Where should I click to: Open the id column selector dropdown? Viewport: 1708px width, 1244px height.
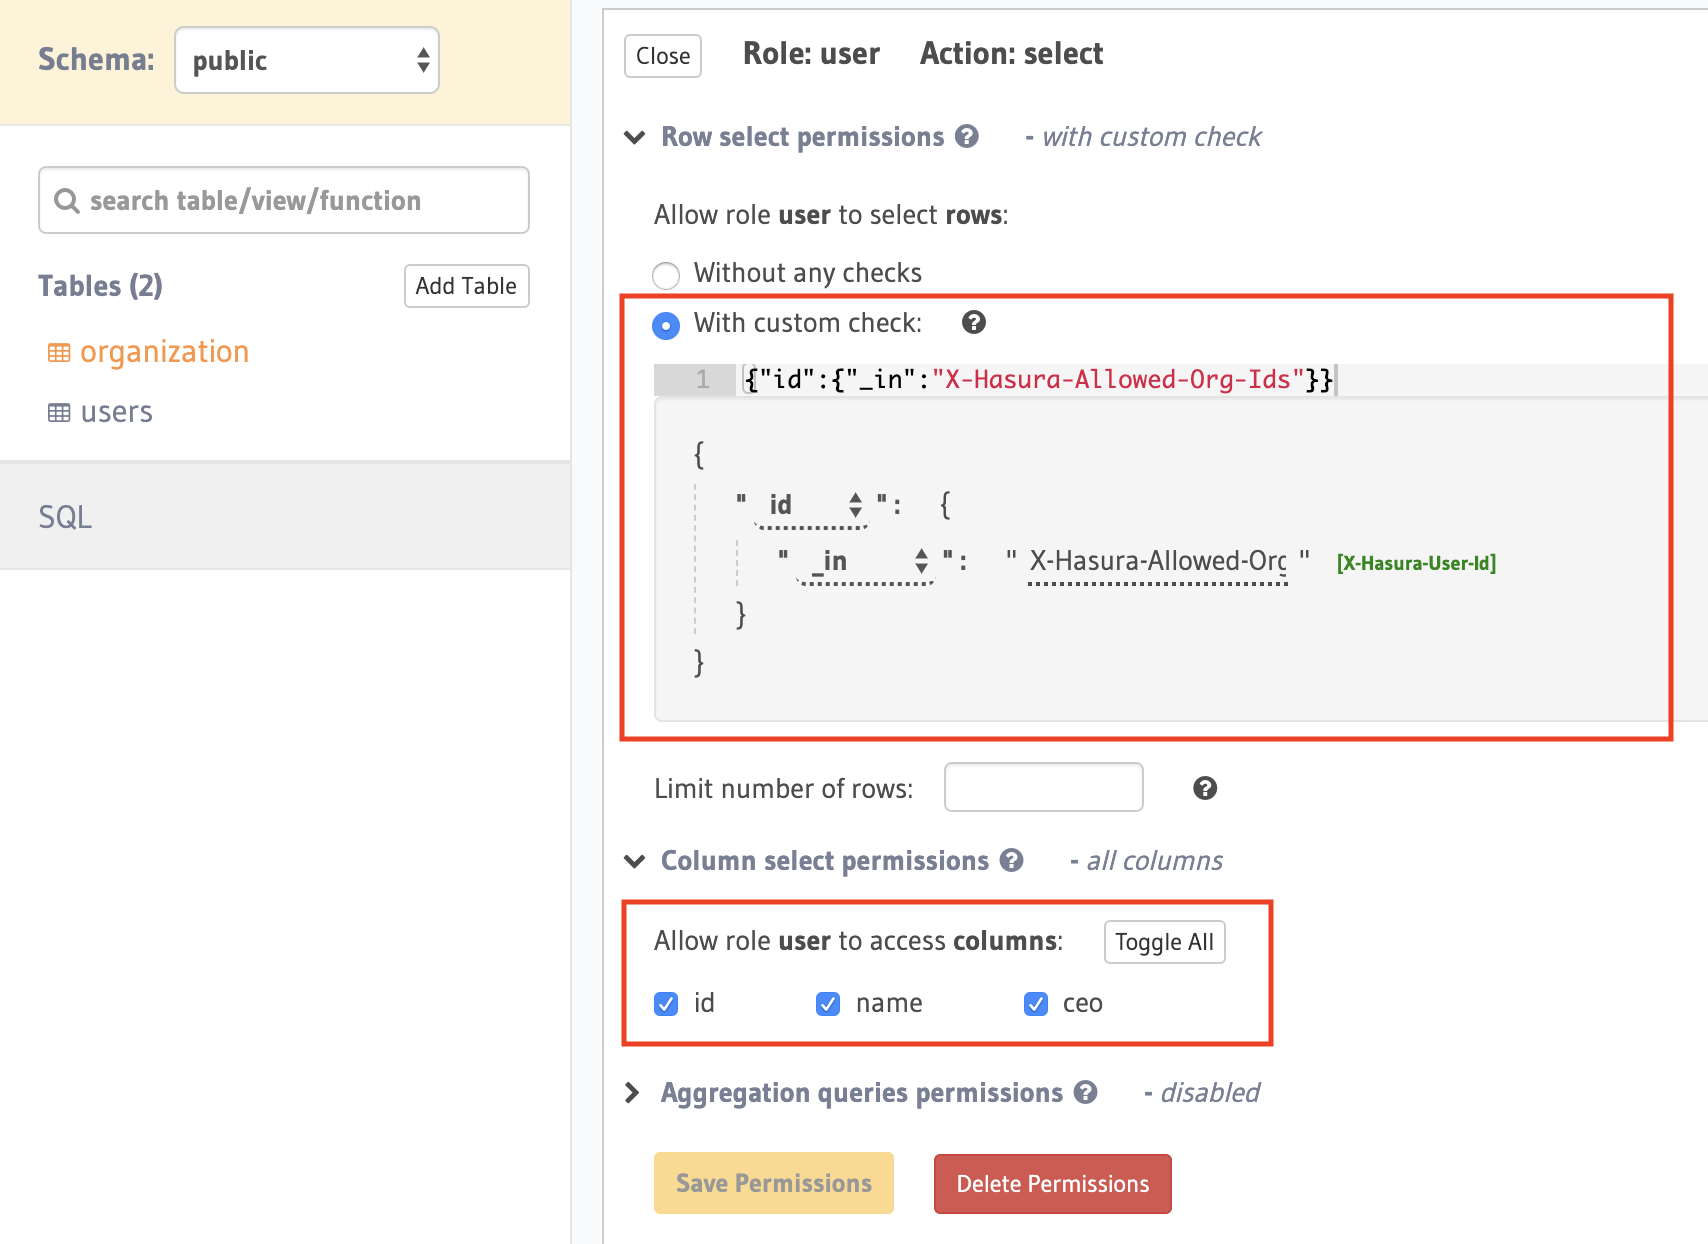click(811, 505)
